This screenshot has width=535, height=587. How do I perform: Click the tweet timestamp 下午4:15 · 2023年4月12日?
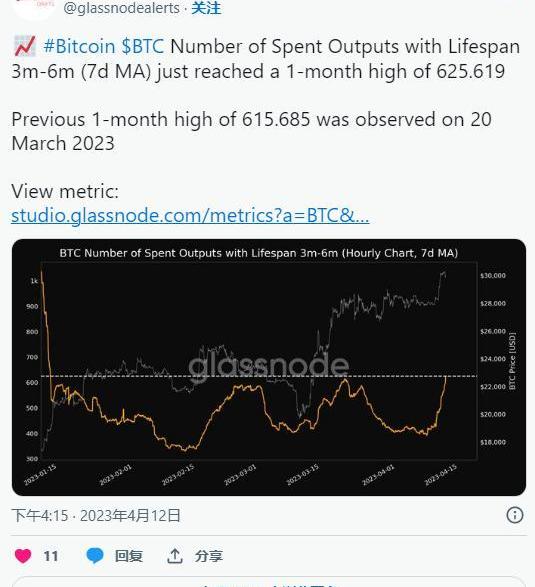(x=96, y=515)
